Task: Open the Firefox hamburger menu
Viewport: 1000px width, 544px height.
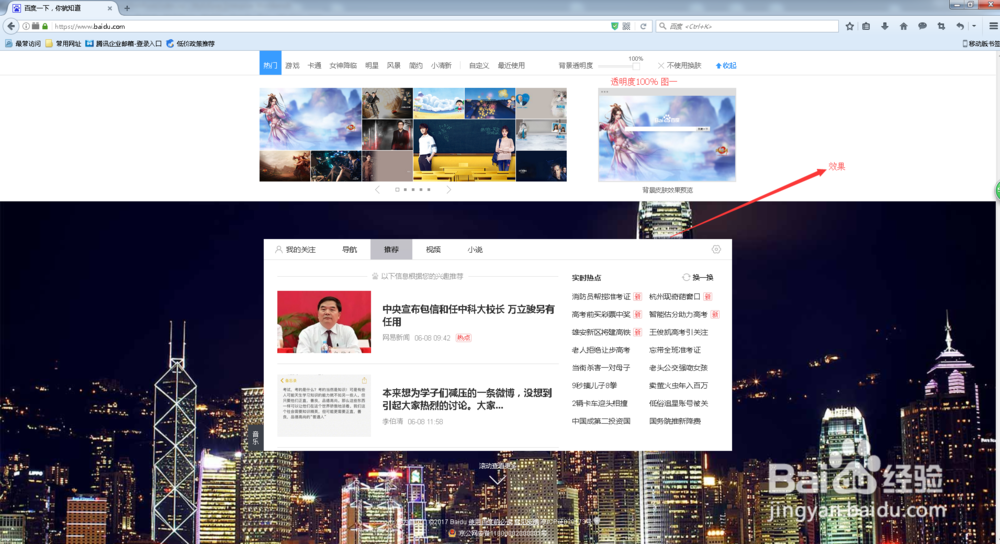Action: [993, 26]
